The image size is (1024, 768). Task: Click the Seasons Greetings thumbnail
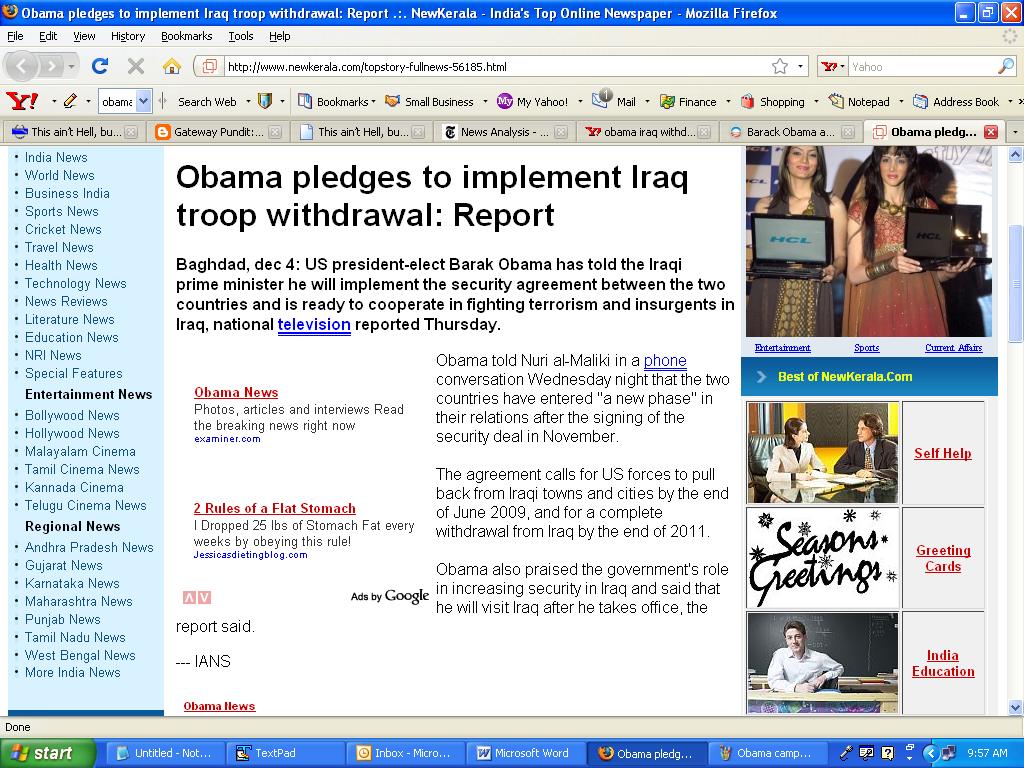click(822, 558)
